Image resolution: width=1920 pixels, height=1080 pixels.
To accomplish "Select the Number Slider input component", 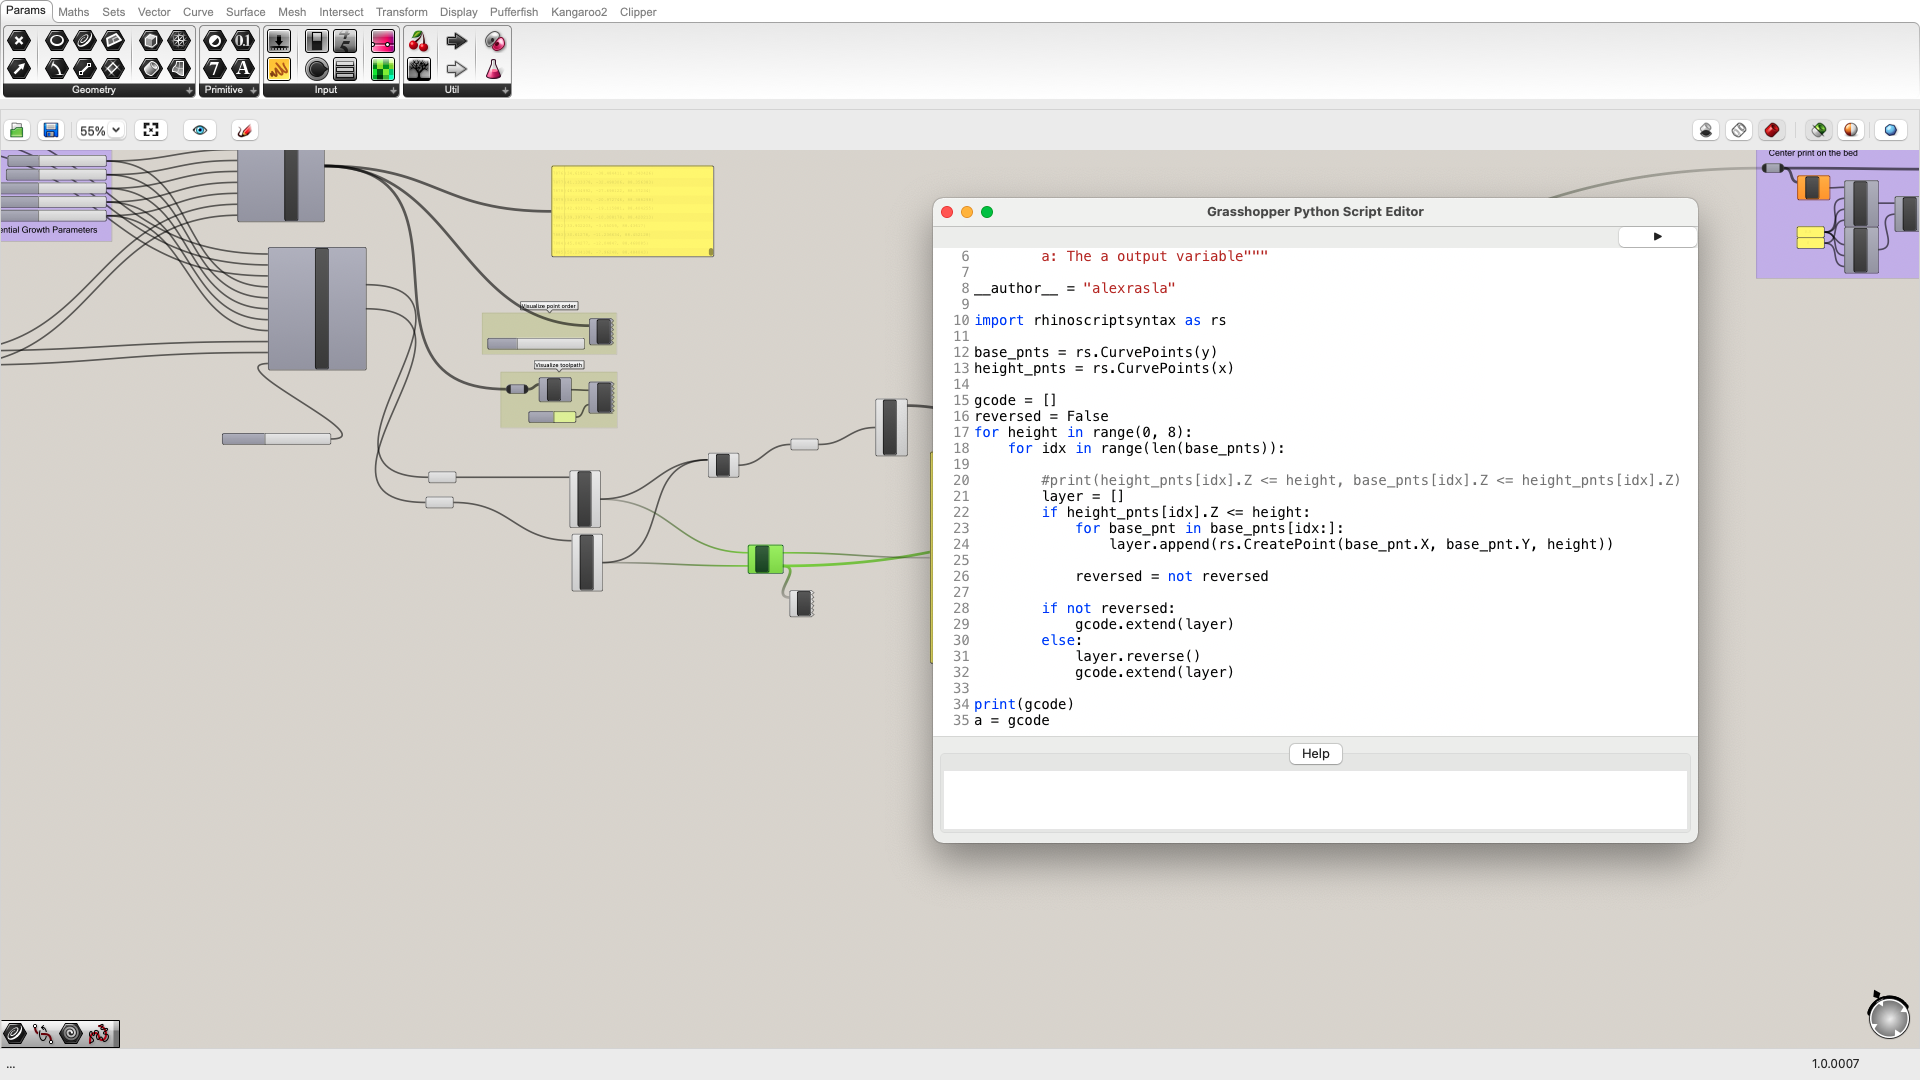I will [x=279, y=41].
